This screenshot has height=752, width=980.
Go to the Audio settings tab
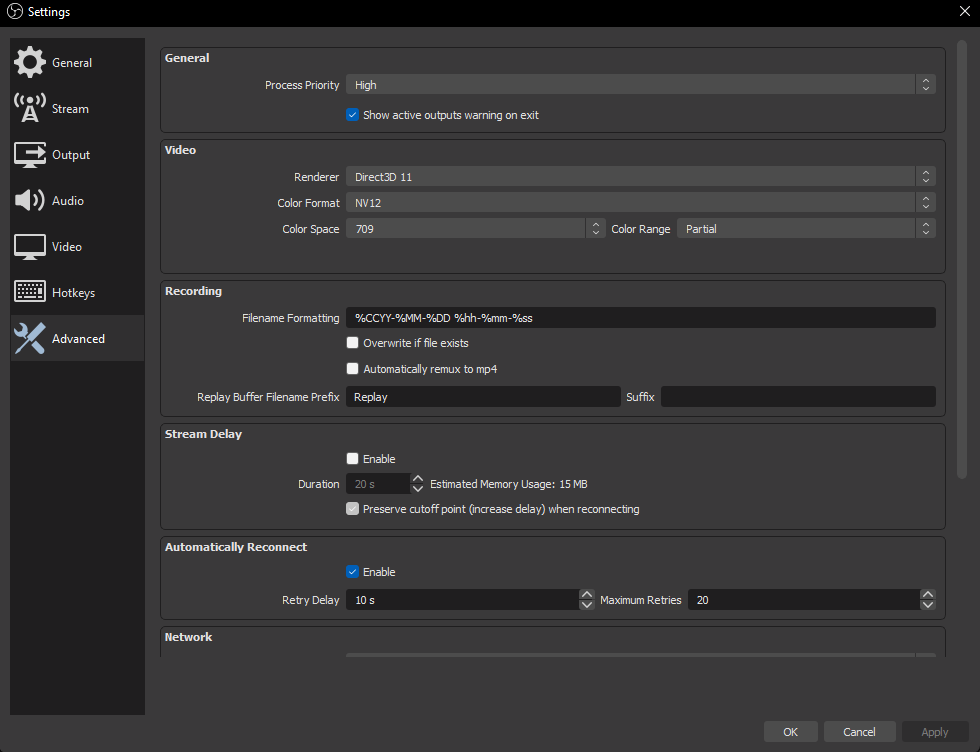tap(78, 201)
